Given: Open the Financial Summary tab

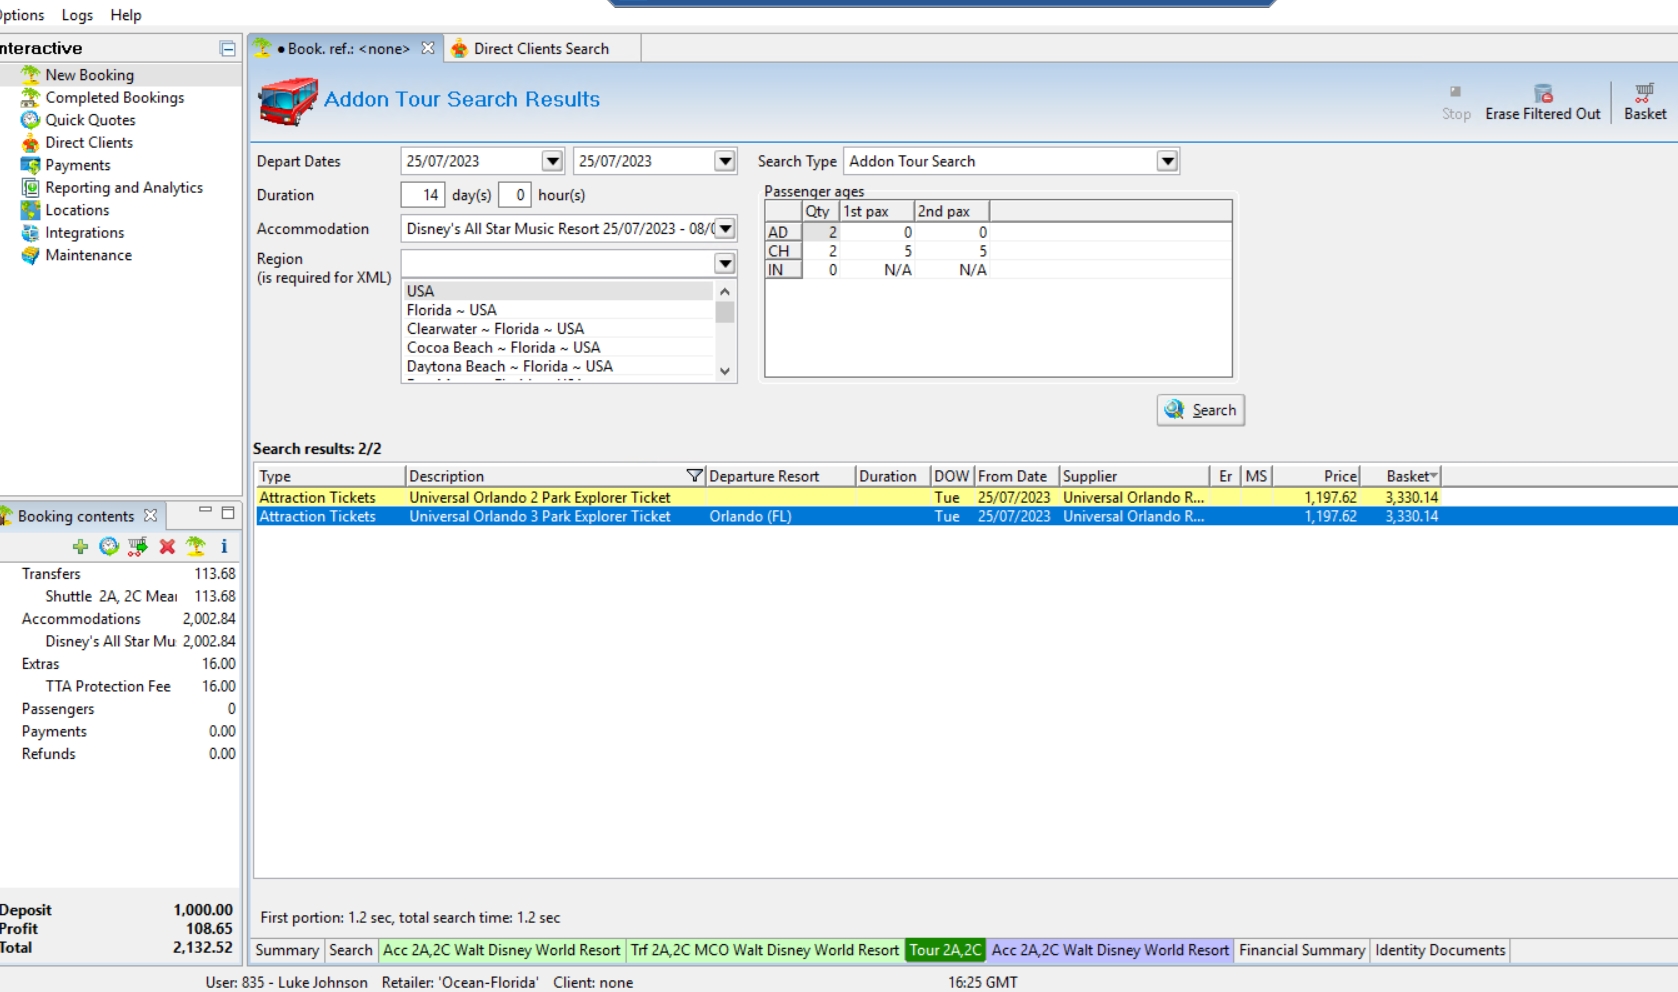Looking at the screenshot, I should [1302, 950].
